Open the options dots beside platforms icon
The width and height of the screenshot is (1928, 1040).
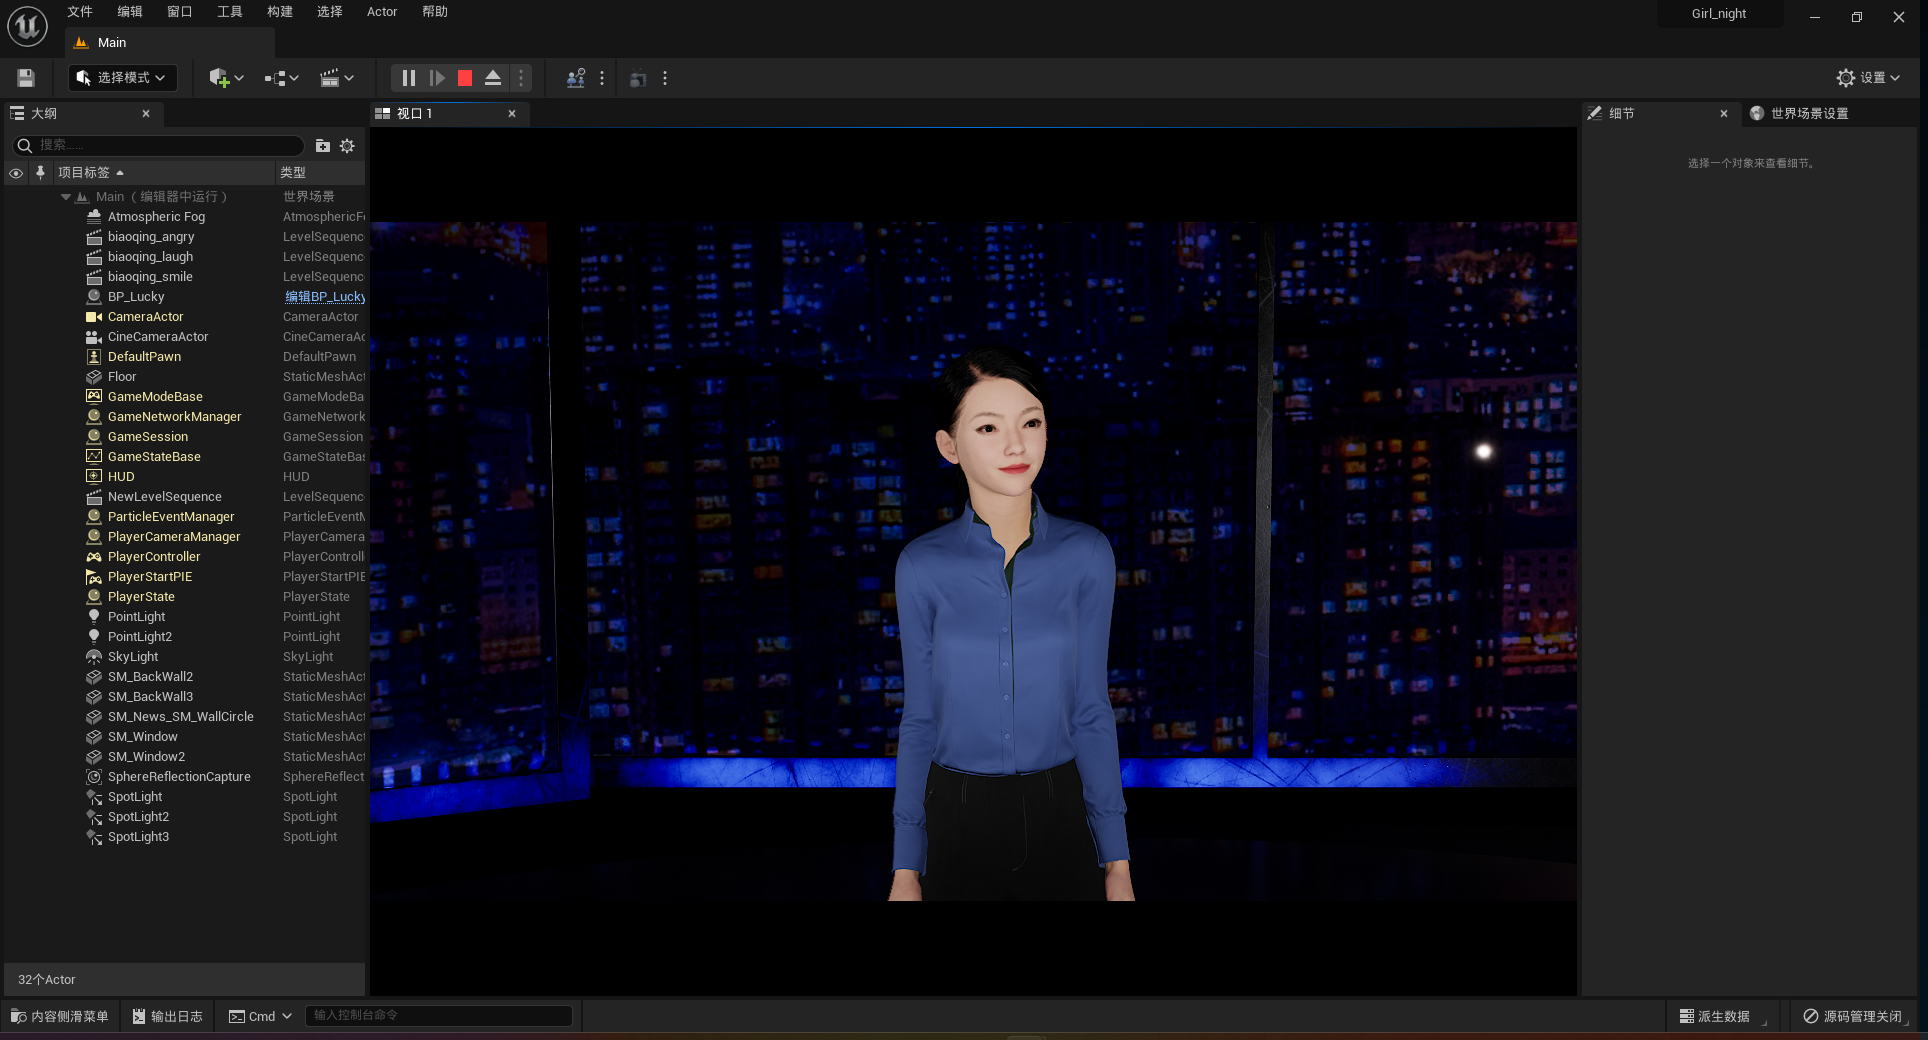pyautogui.click(x=665, y=78)
